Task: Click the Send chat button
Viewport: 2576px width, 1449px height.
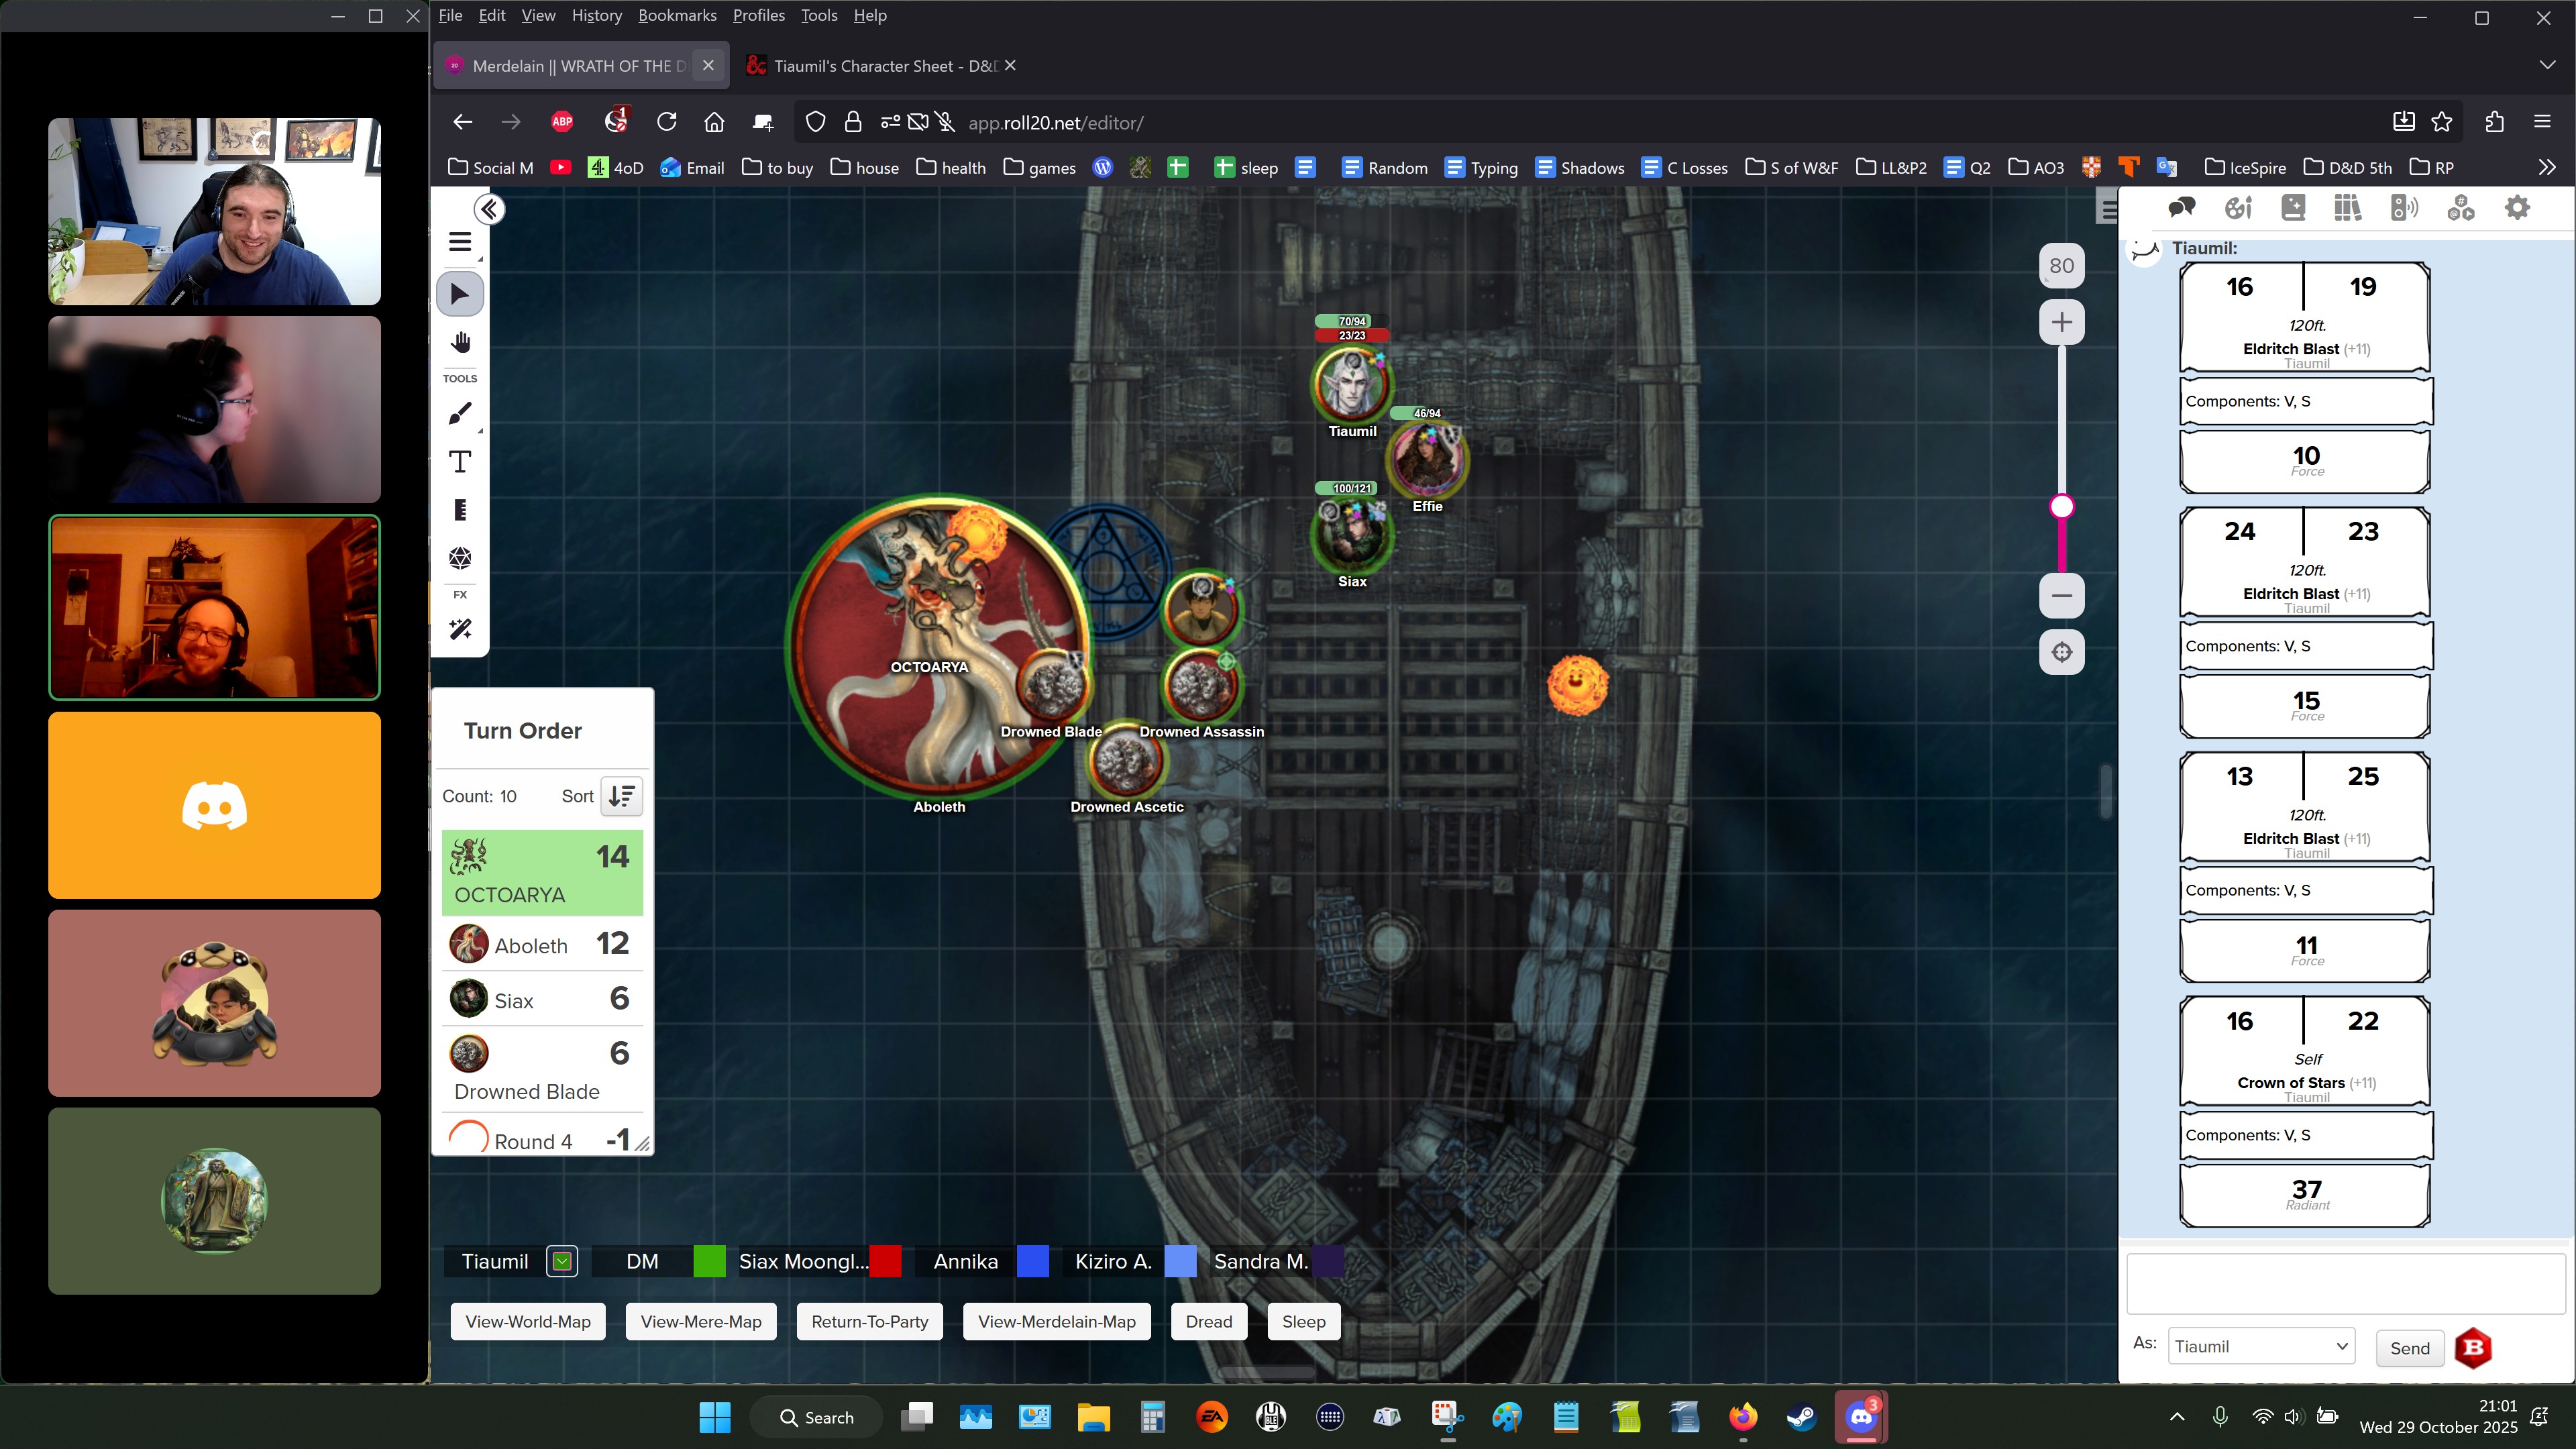Action: [2409, 1348]
